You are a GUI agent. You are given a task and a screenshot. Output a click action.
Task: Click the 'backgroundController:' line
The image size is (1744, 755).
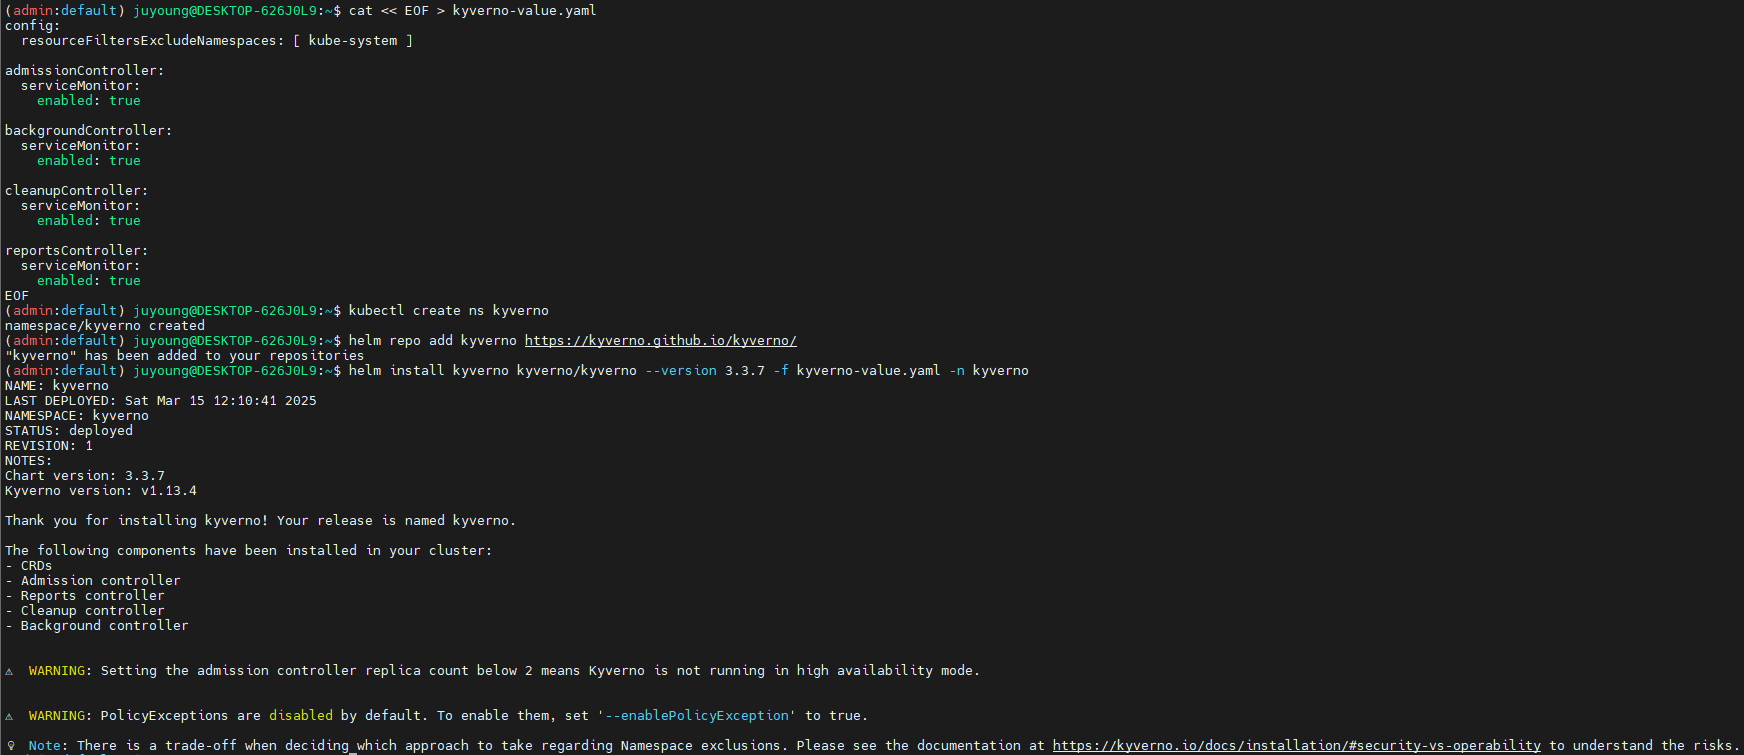[89, 131]
